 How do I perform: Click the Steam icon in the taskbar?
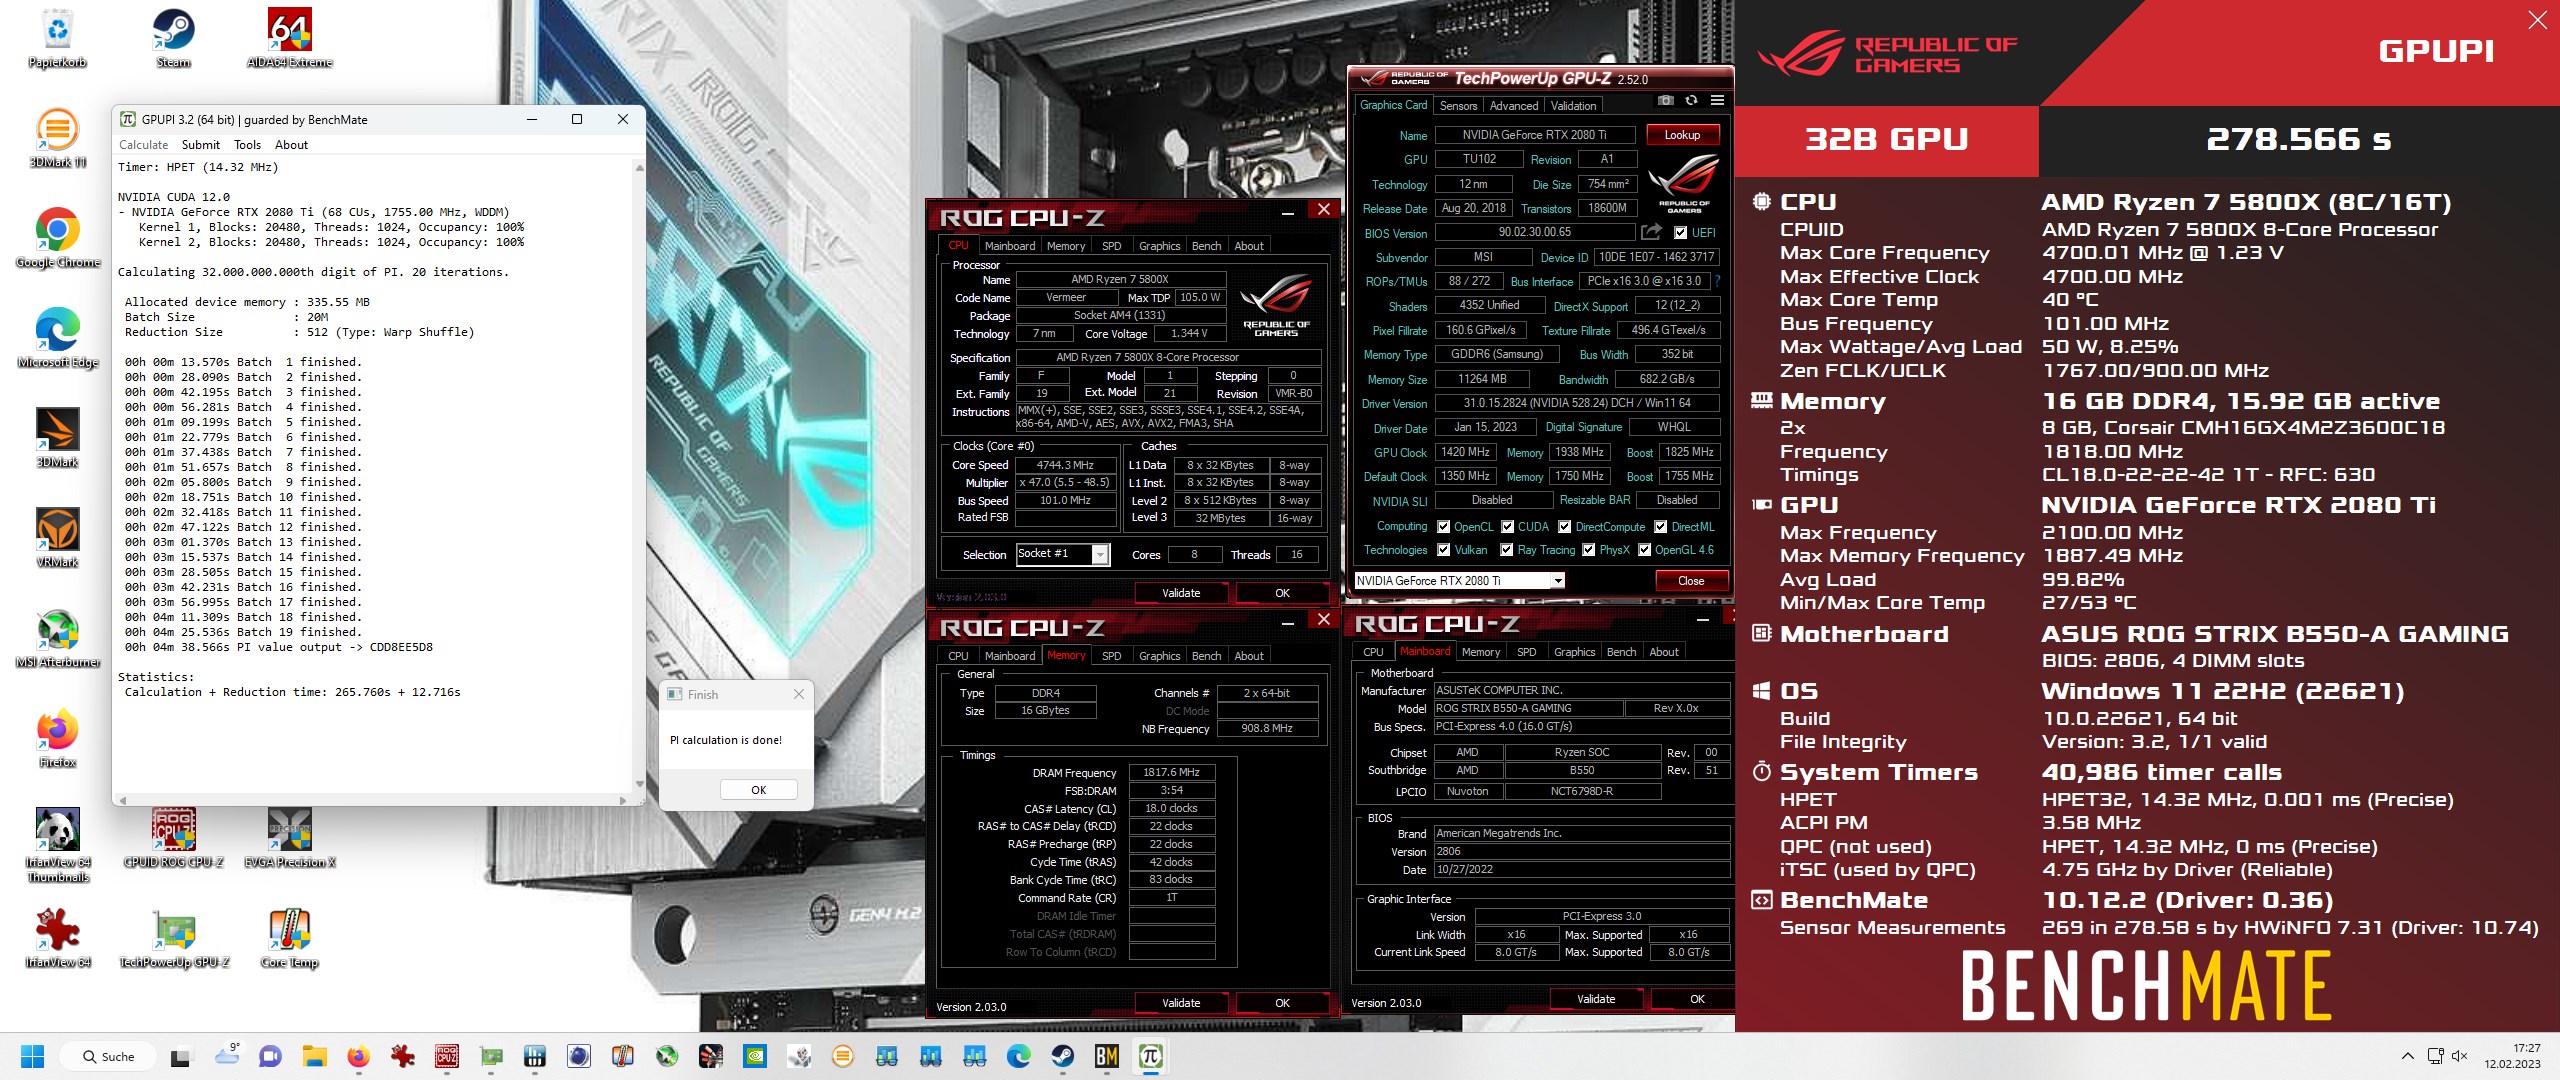click(1062, 1056)
